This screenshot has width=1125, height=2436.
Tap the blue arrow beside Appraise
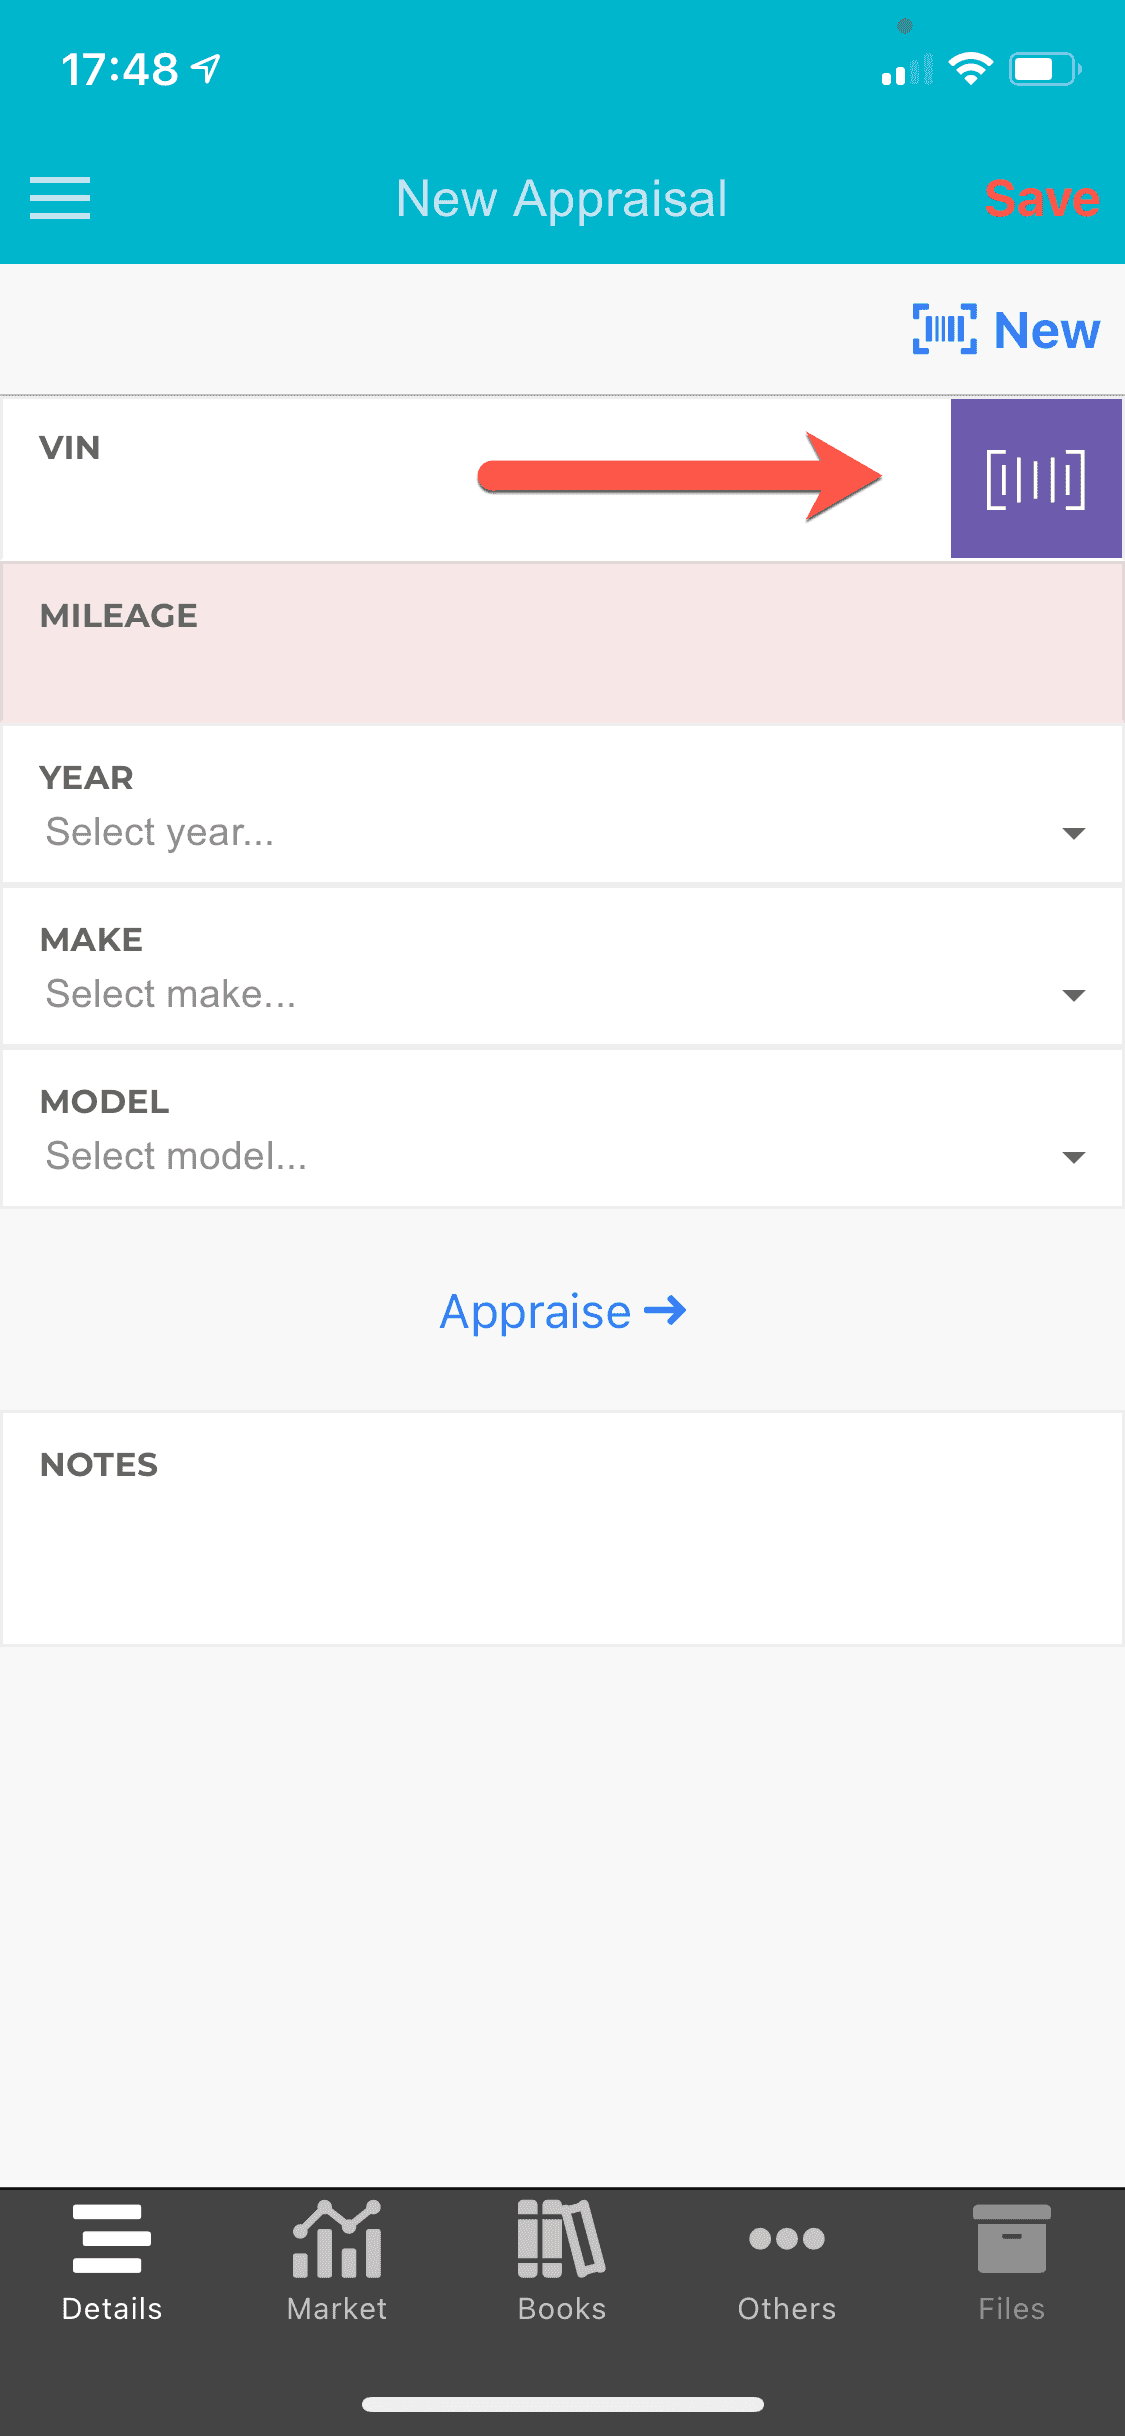click(665, 1310)
